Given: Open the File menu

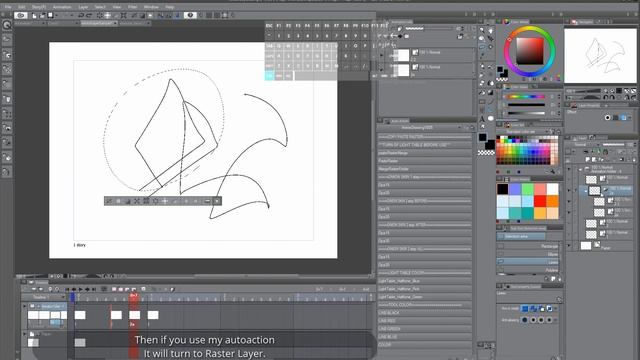Looking at the screenshot, I should coord(8,7).
